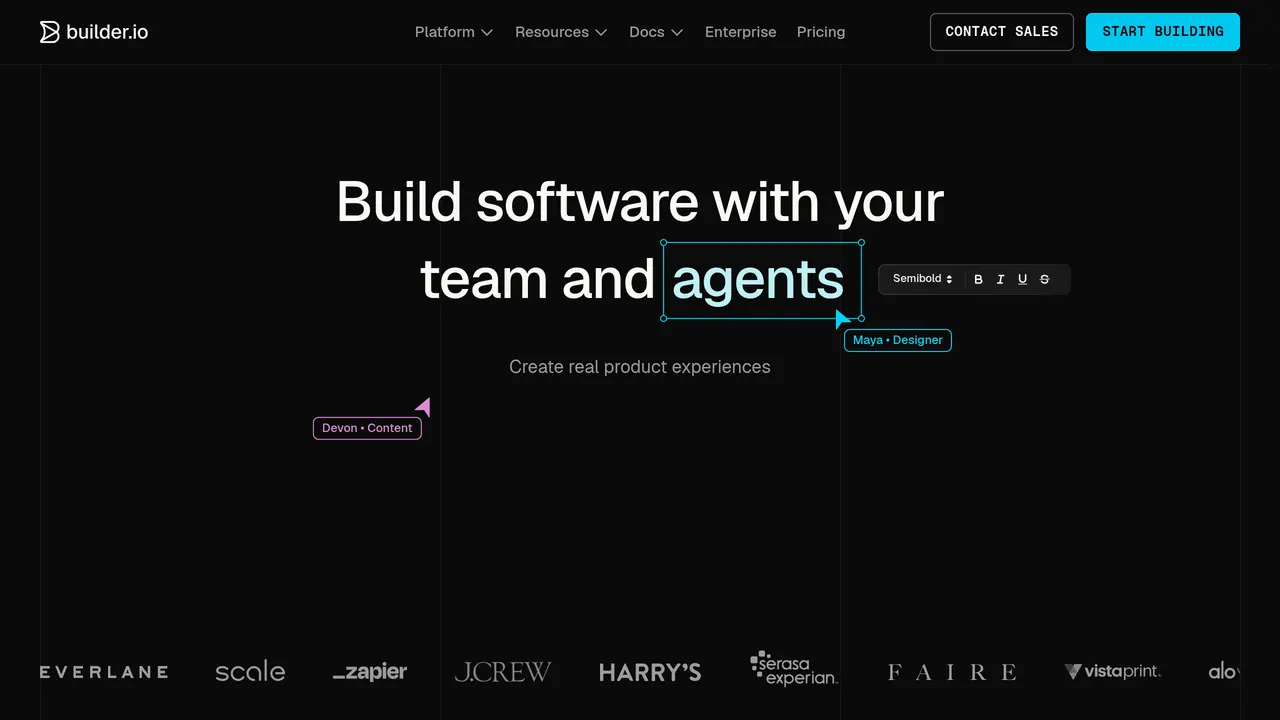Click the J.Crew logo
Image resolution: width=1280 pixels, height=720 pixels.
click(x=503, y=672)
